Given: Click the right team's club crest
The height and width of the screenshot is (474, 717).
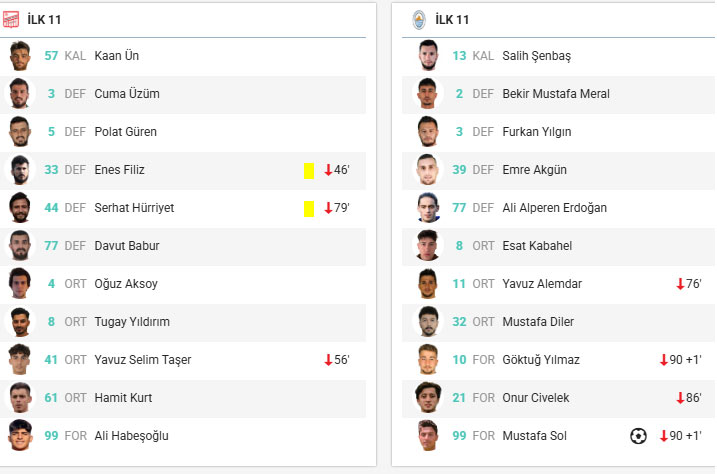Looking at the screenshot, I should pos(419,19).
